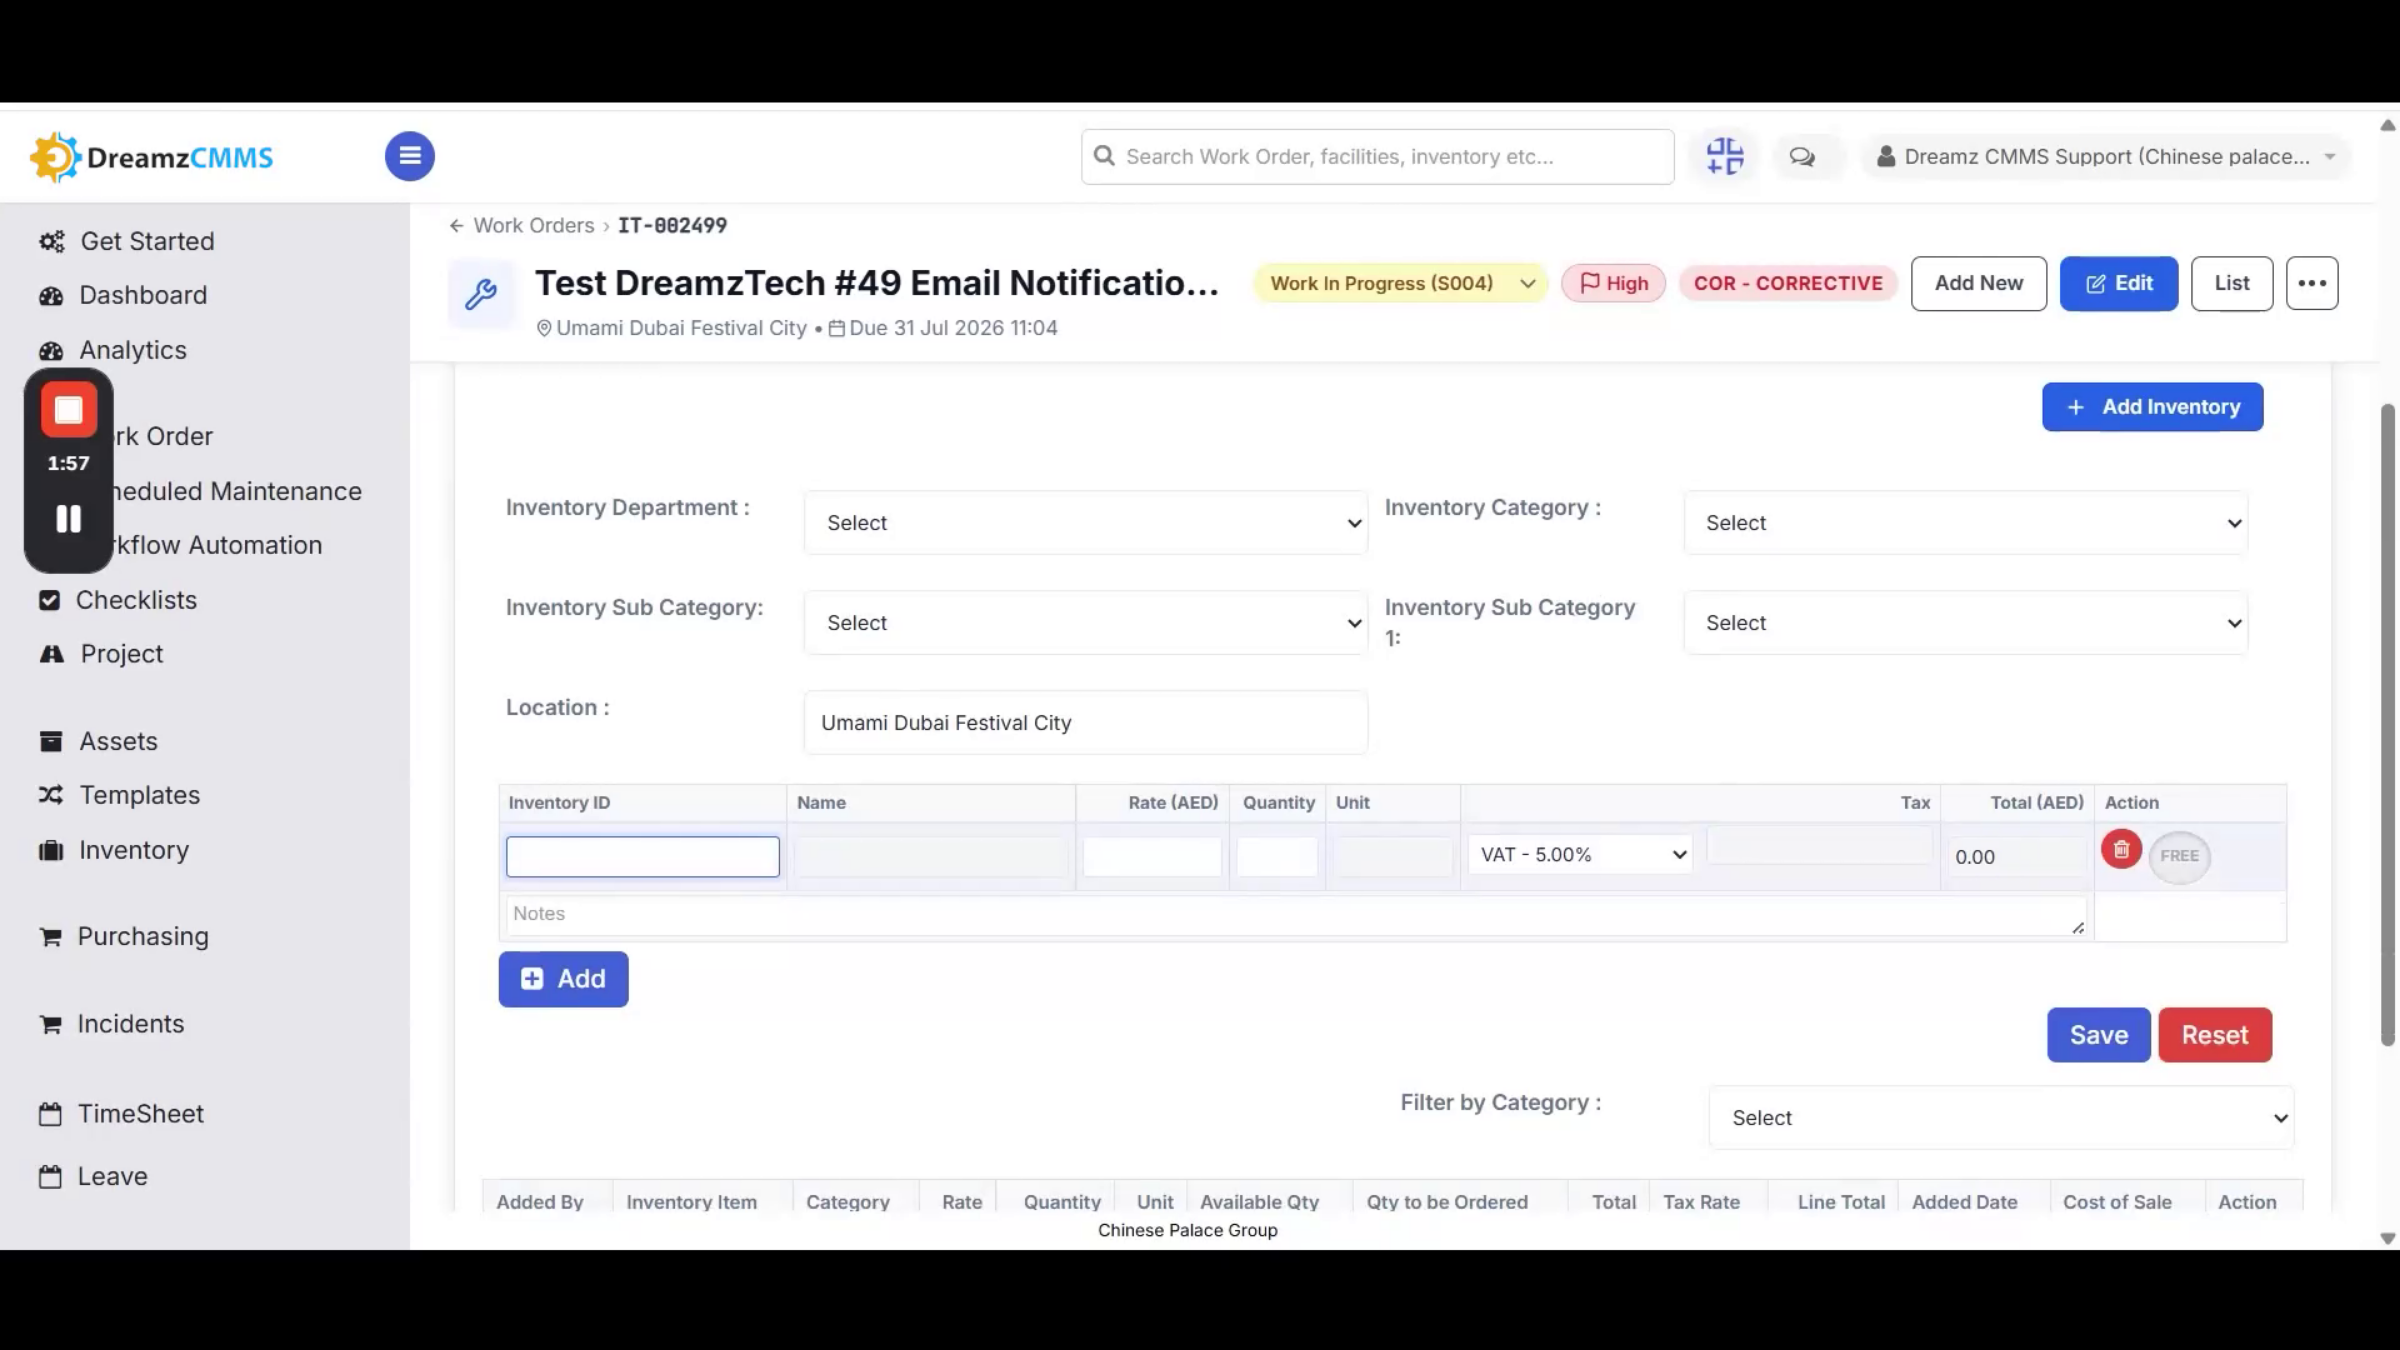Click the Added Date column header
The height and width of the screenshot is (1350, 2400).
1964,1202
